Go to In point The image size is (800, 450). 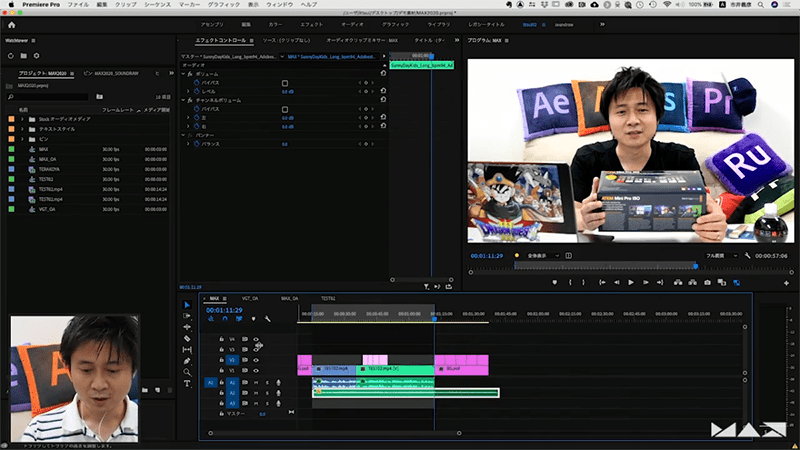(602, 282)
